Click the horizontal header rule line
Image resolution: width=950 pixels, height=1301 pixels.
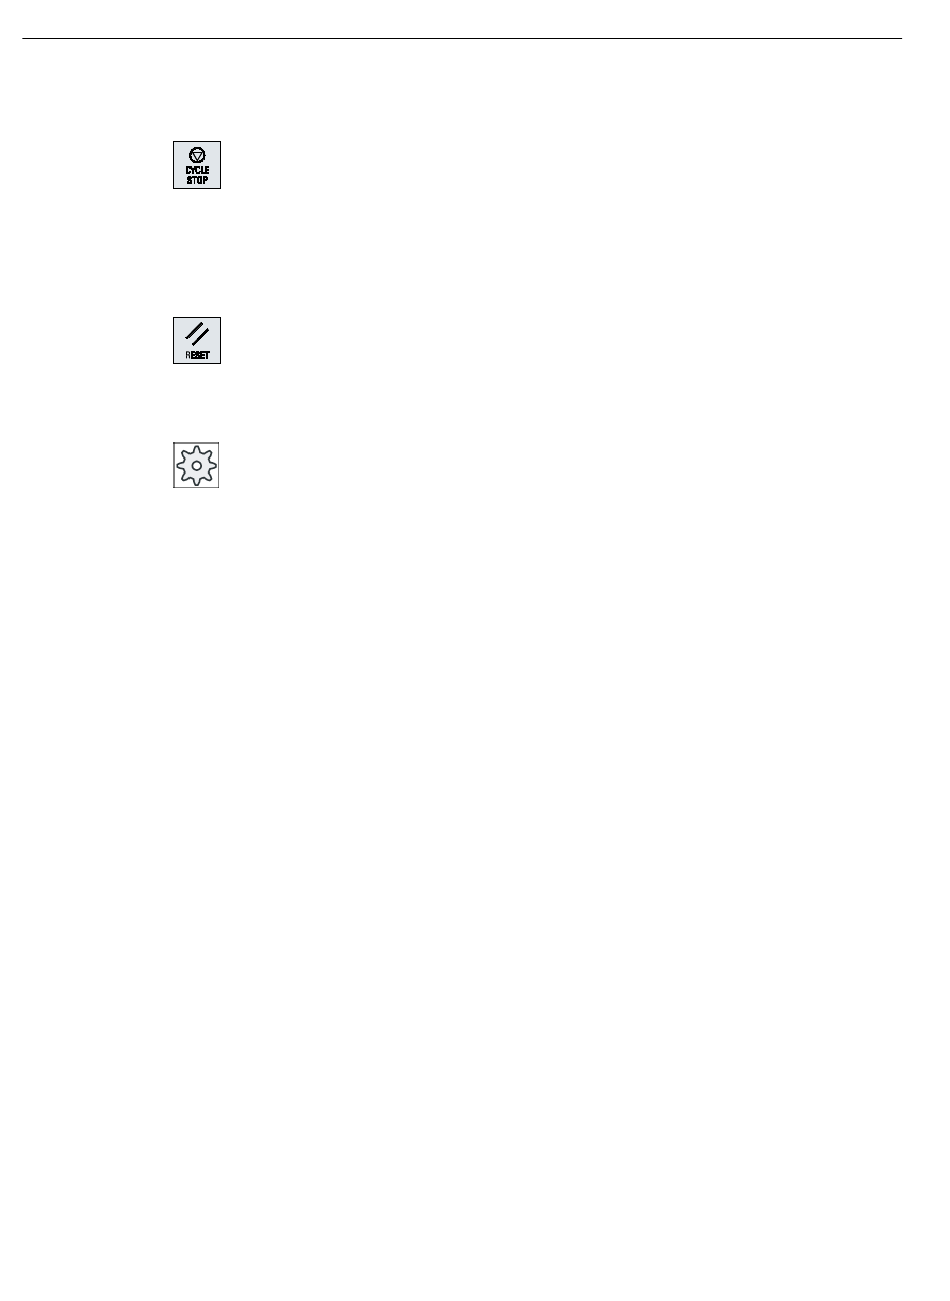462,39
